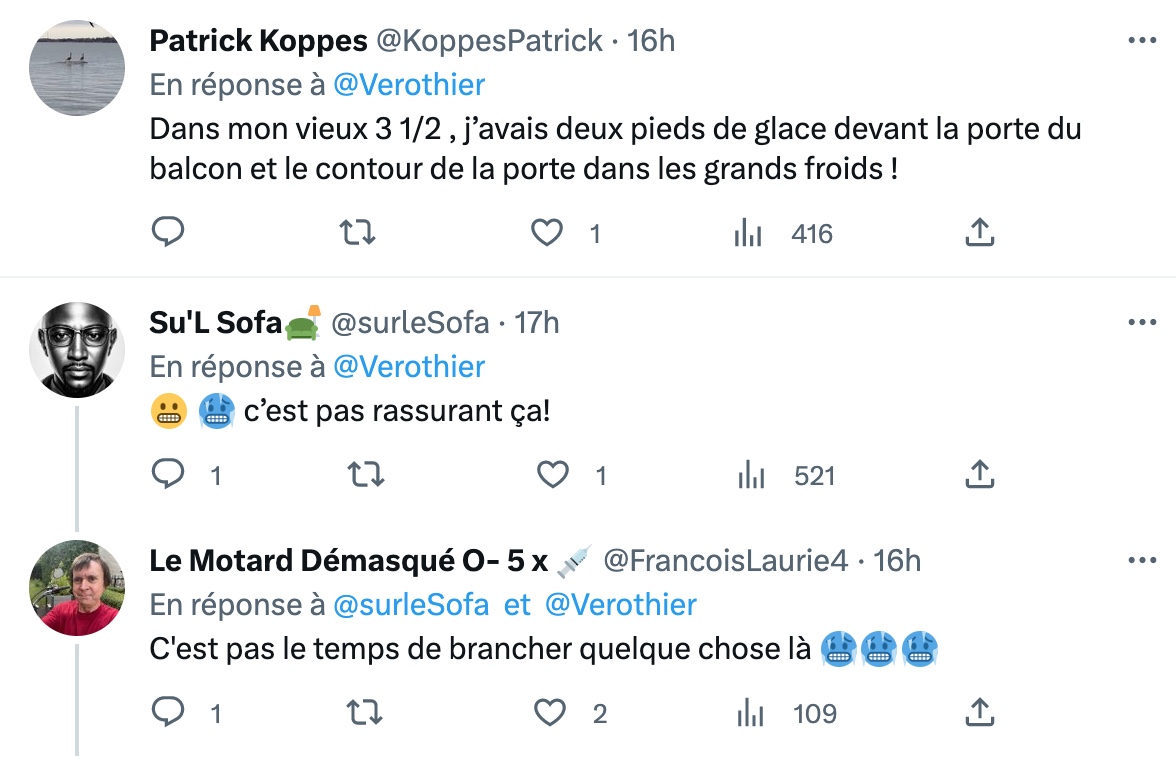Share Le Motard Démasqué's tweet
Screen dimensions: 1176x772
point(980,712)
